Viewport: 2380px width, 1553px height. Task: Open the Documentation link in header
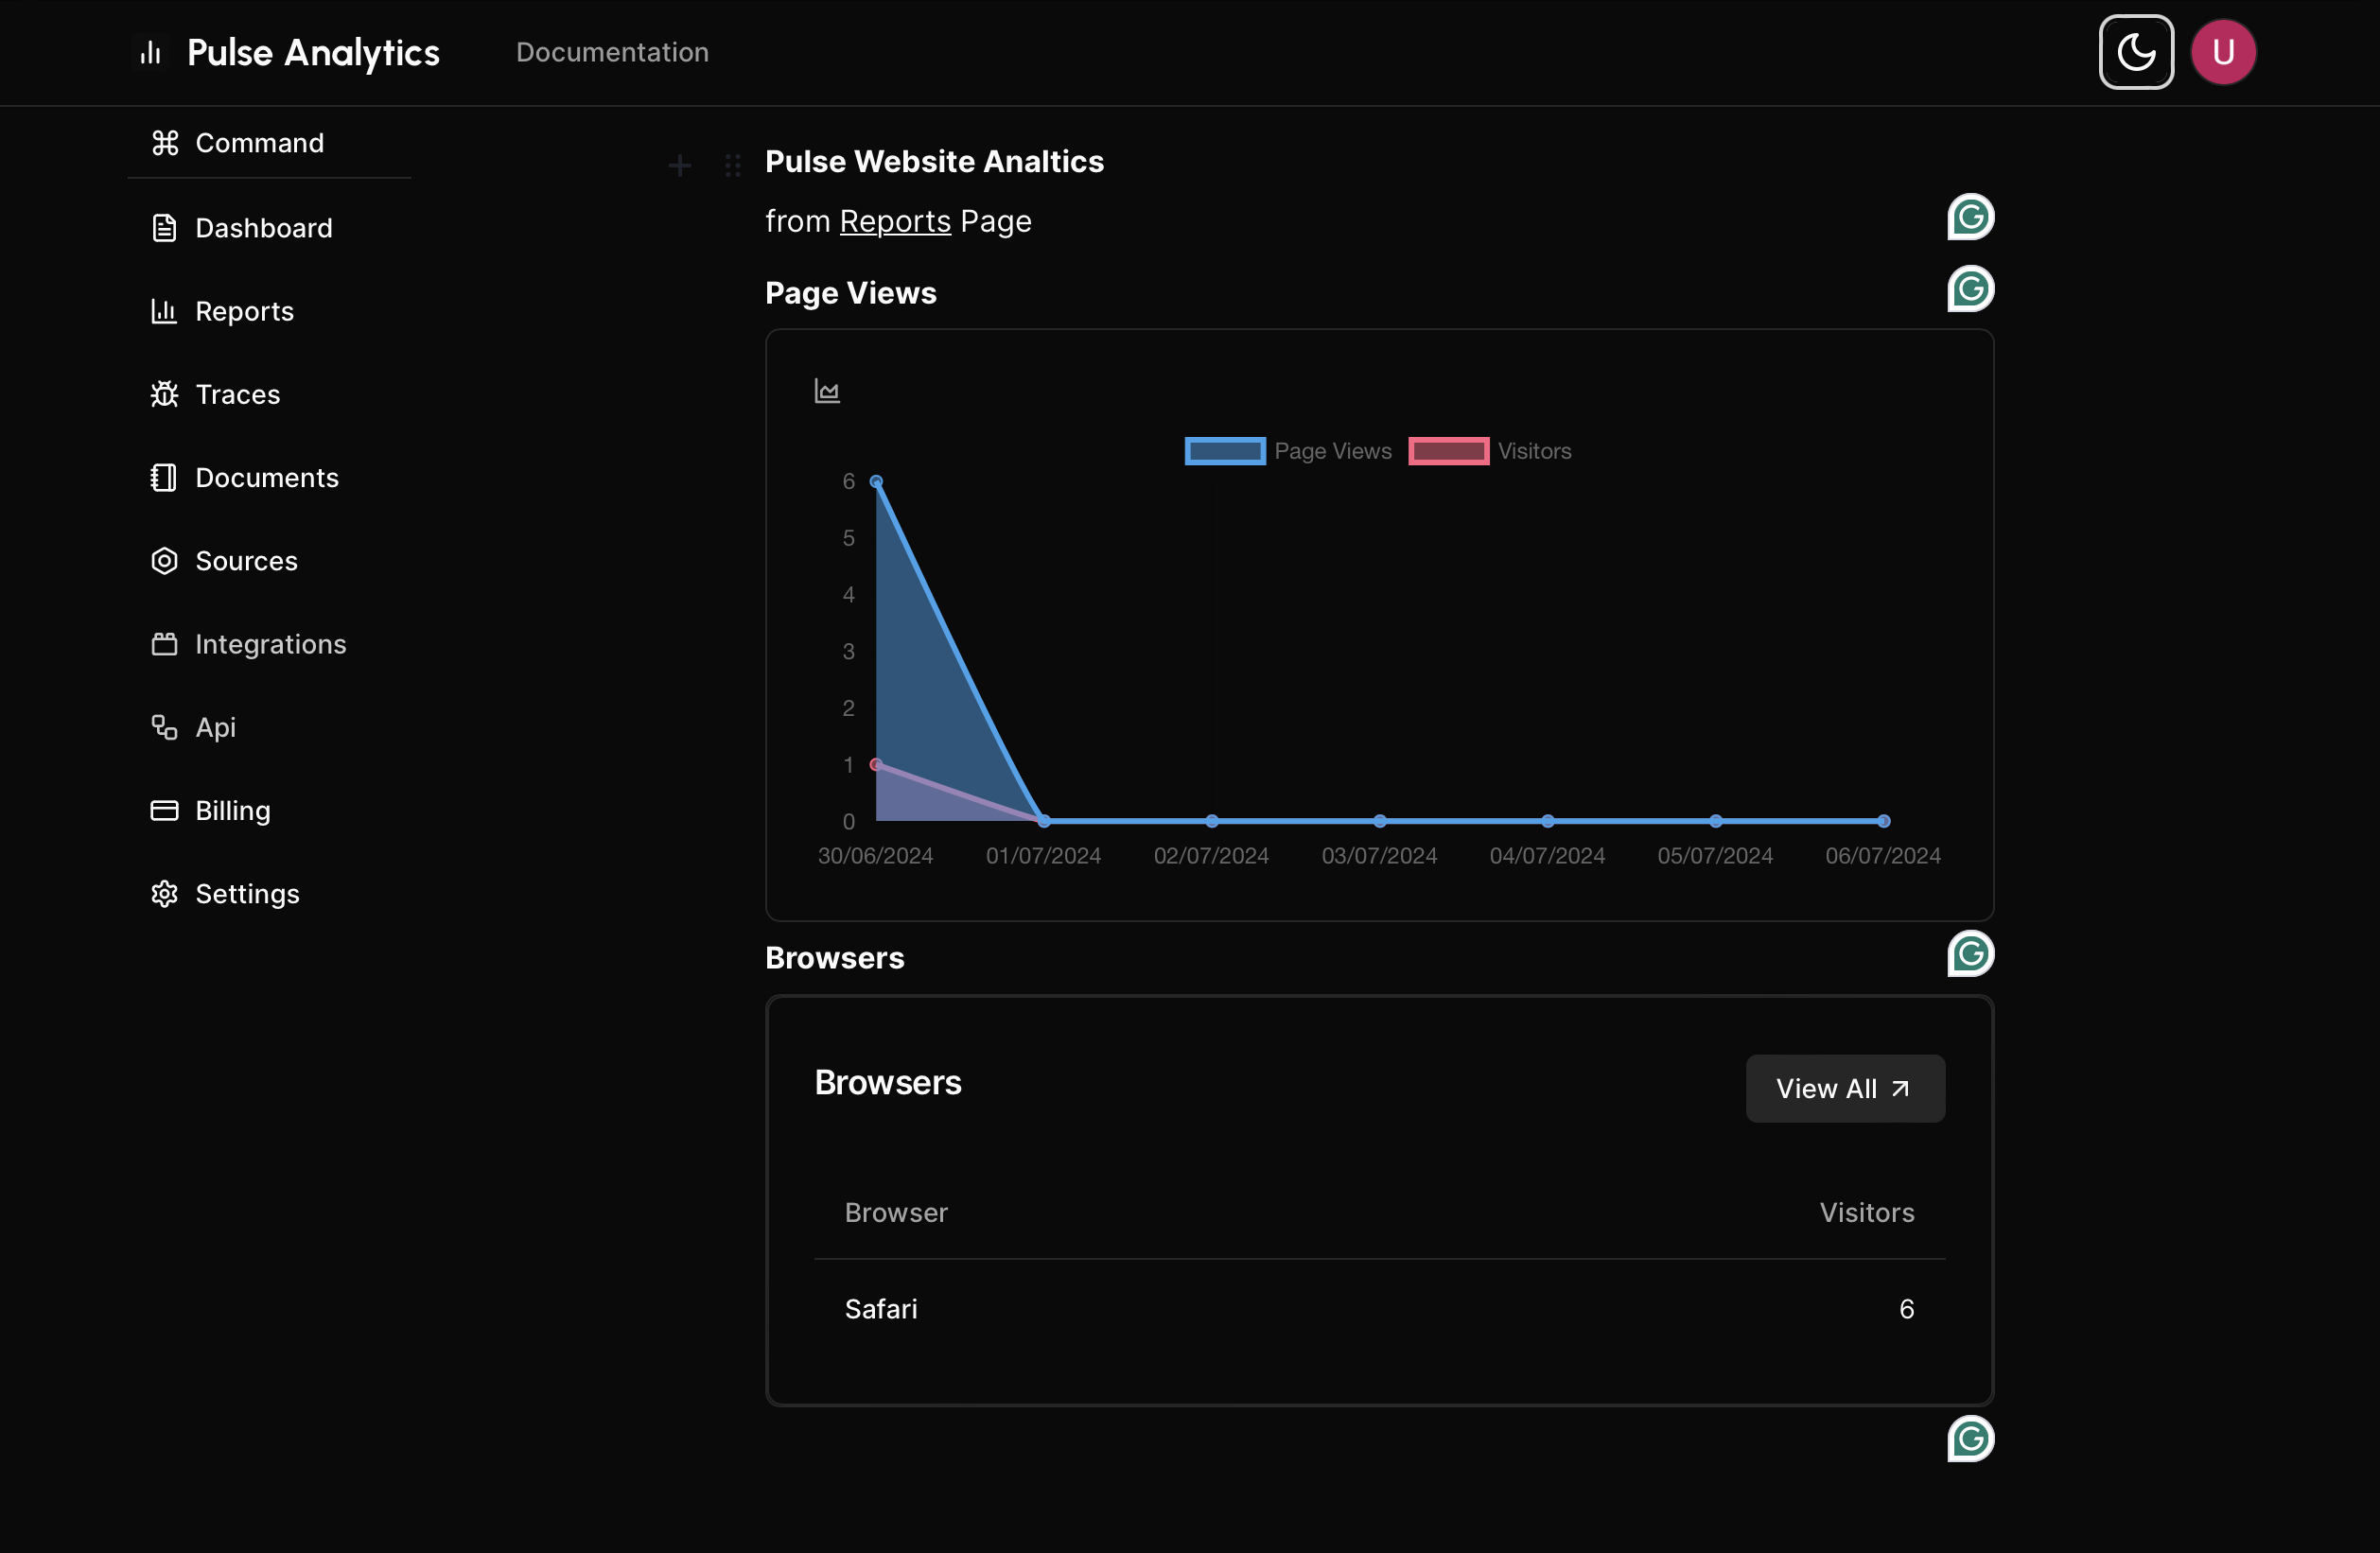(x=612, y=52)
